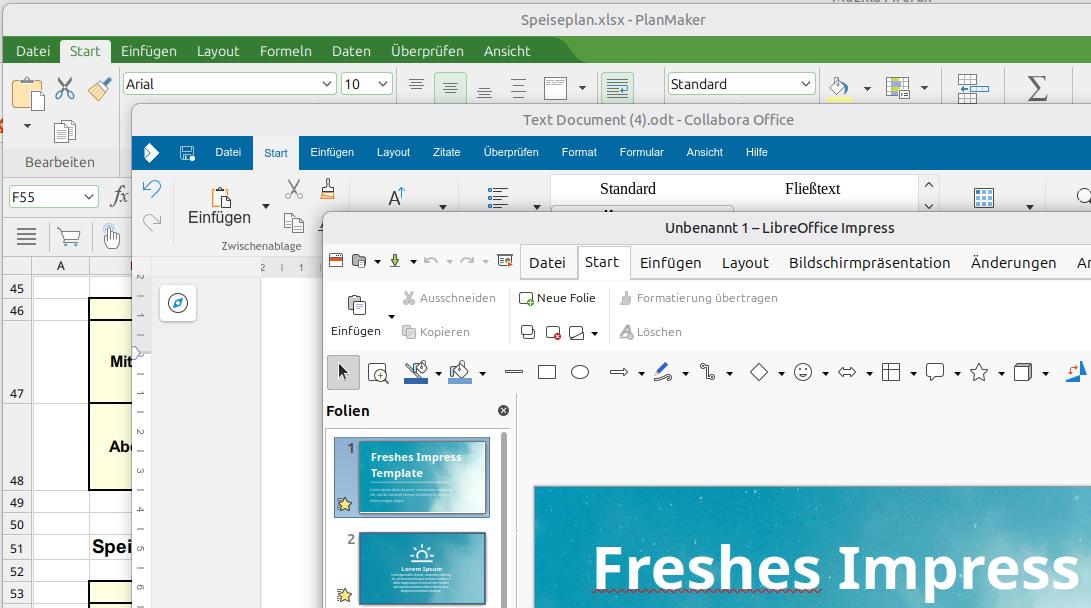
Task: Open the Zitate tab in Collabora Office
Action: [x=446, y=152]
